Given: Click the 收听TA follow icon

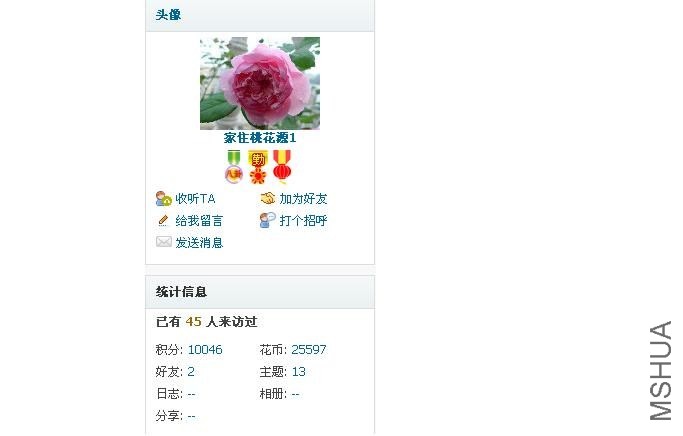Looking at the screenshot, I should [164, 199].
